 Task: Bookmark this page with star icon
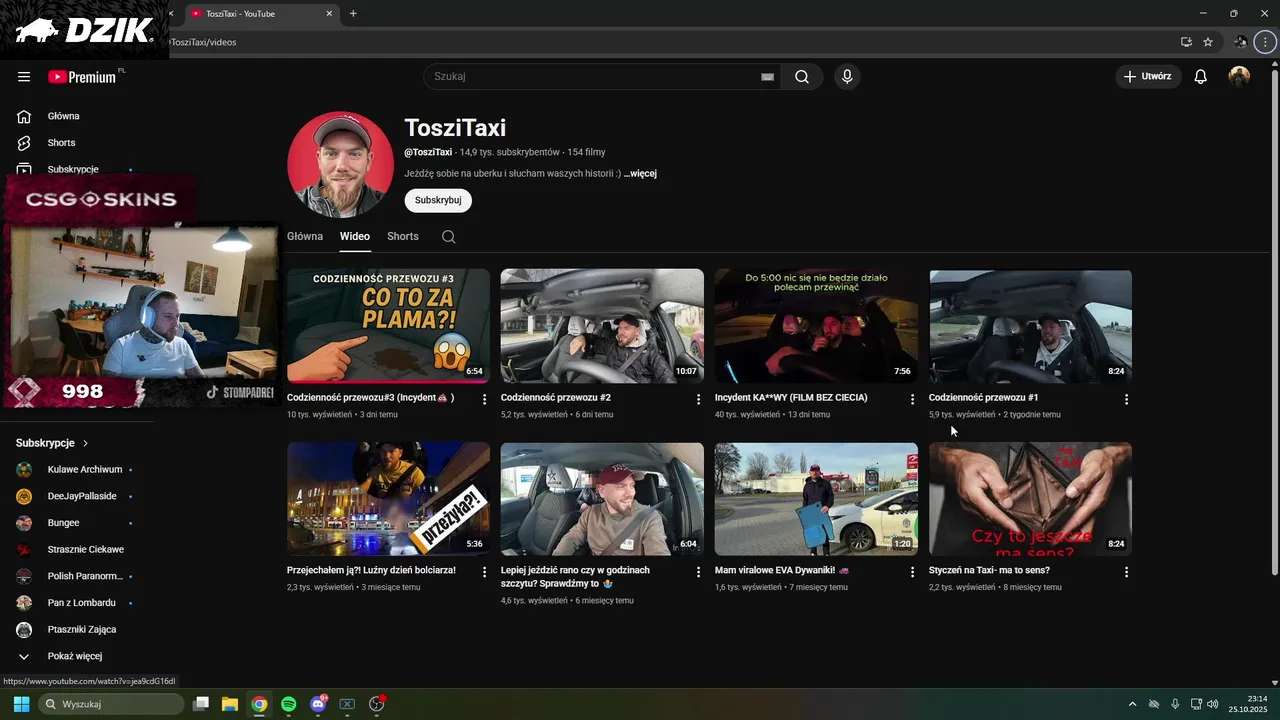pyautogui.click(x=1208, y=42)
